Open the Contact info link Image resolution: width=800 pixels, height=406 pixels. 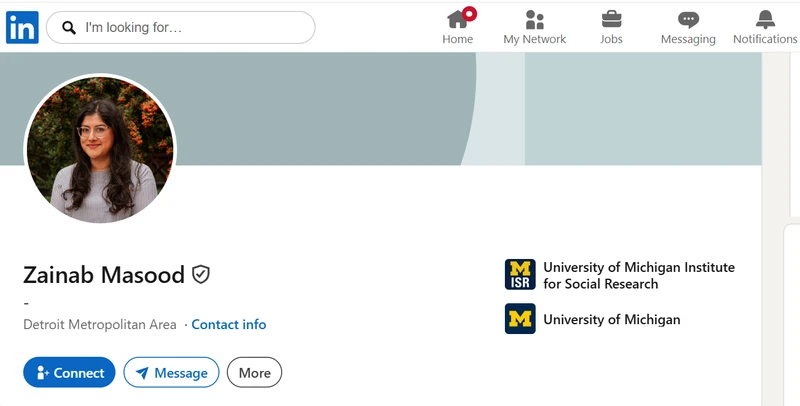[229, 324]
